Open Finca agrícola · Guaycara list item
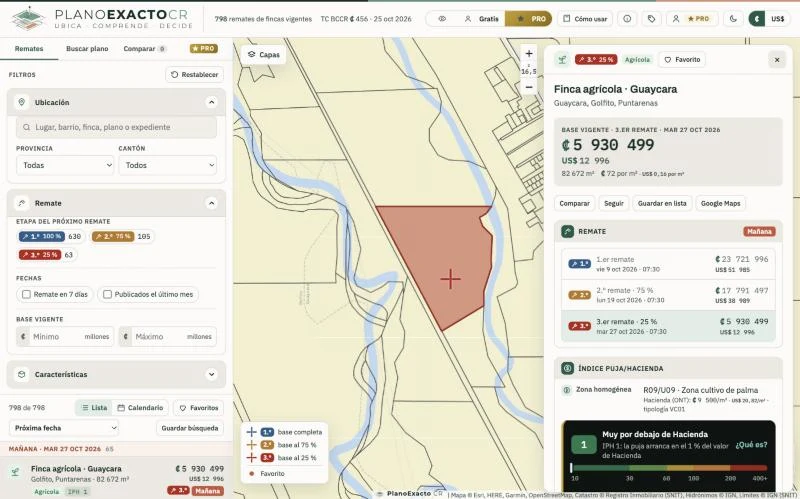800x499 pixels. tap(116, 479)
